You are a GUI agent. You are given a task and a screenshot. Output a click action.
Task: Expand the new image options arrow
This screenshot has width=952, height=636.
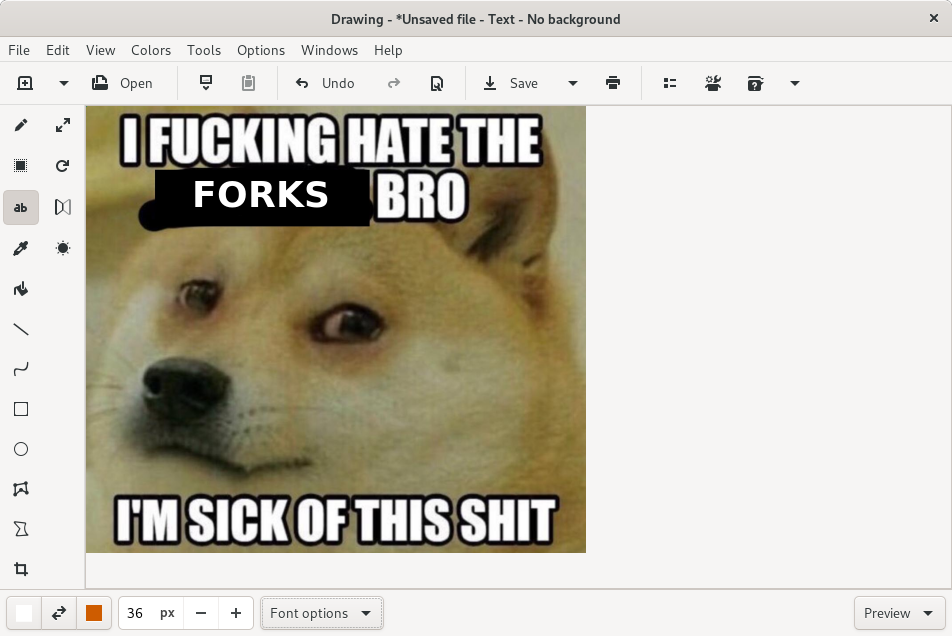pos(63,83)
